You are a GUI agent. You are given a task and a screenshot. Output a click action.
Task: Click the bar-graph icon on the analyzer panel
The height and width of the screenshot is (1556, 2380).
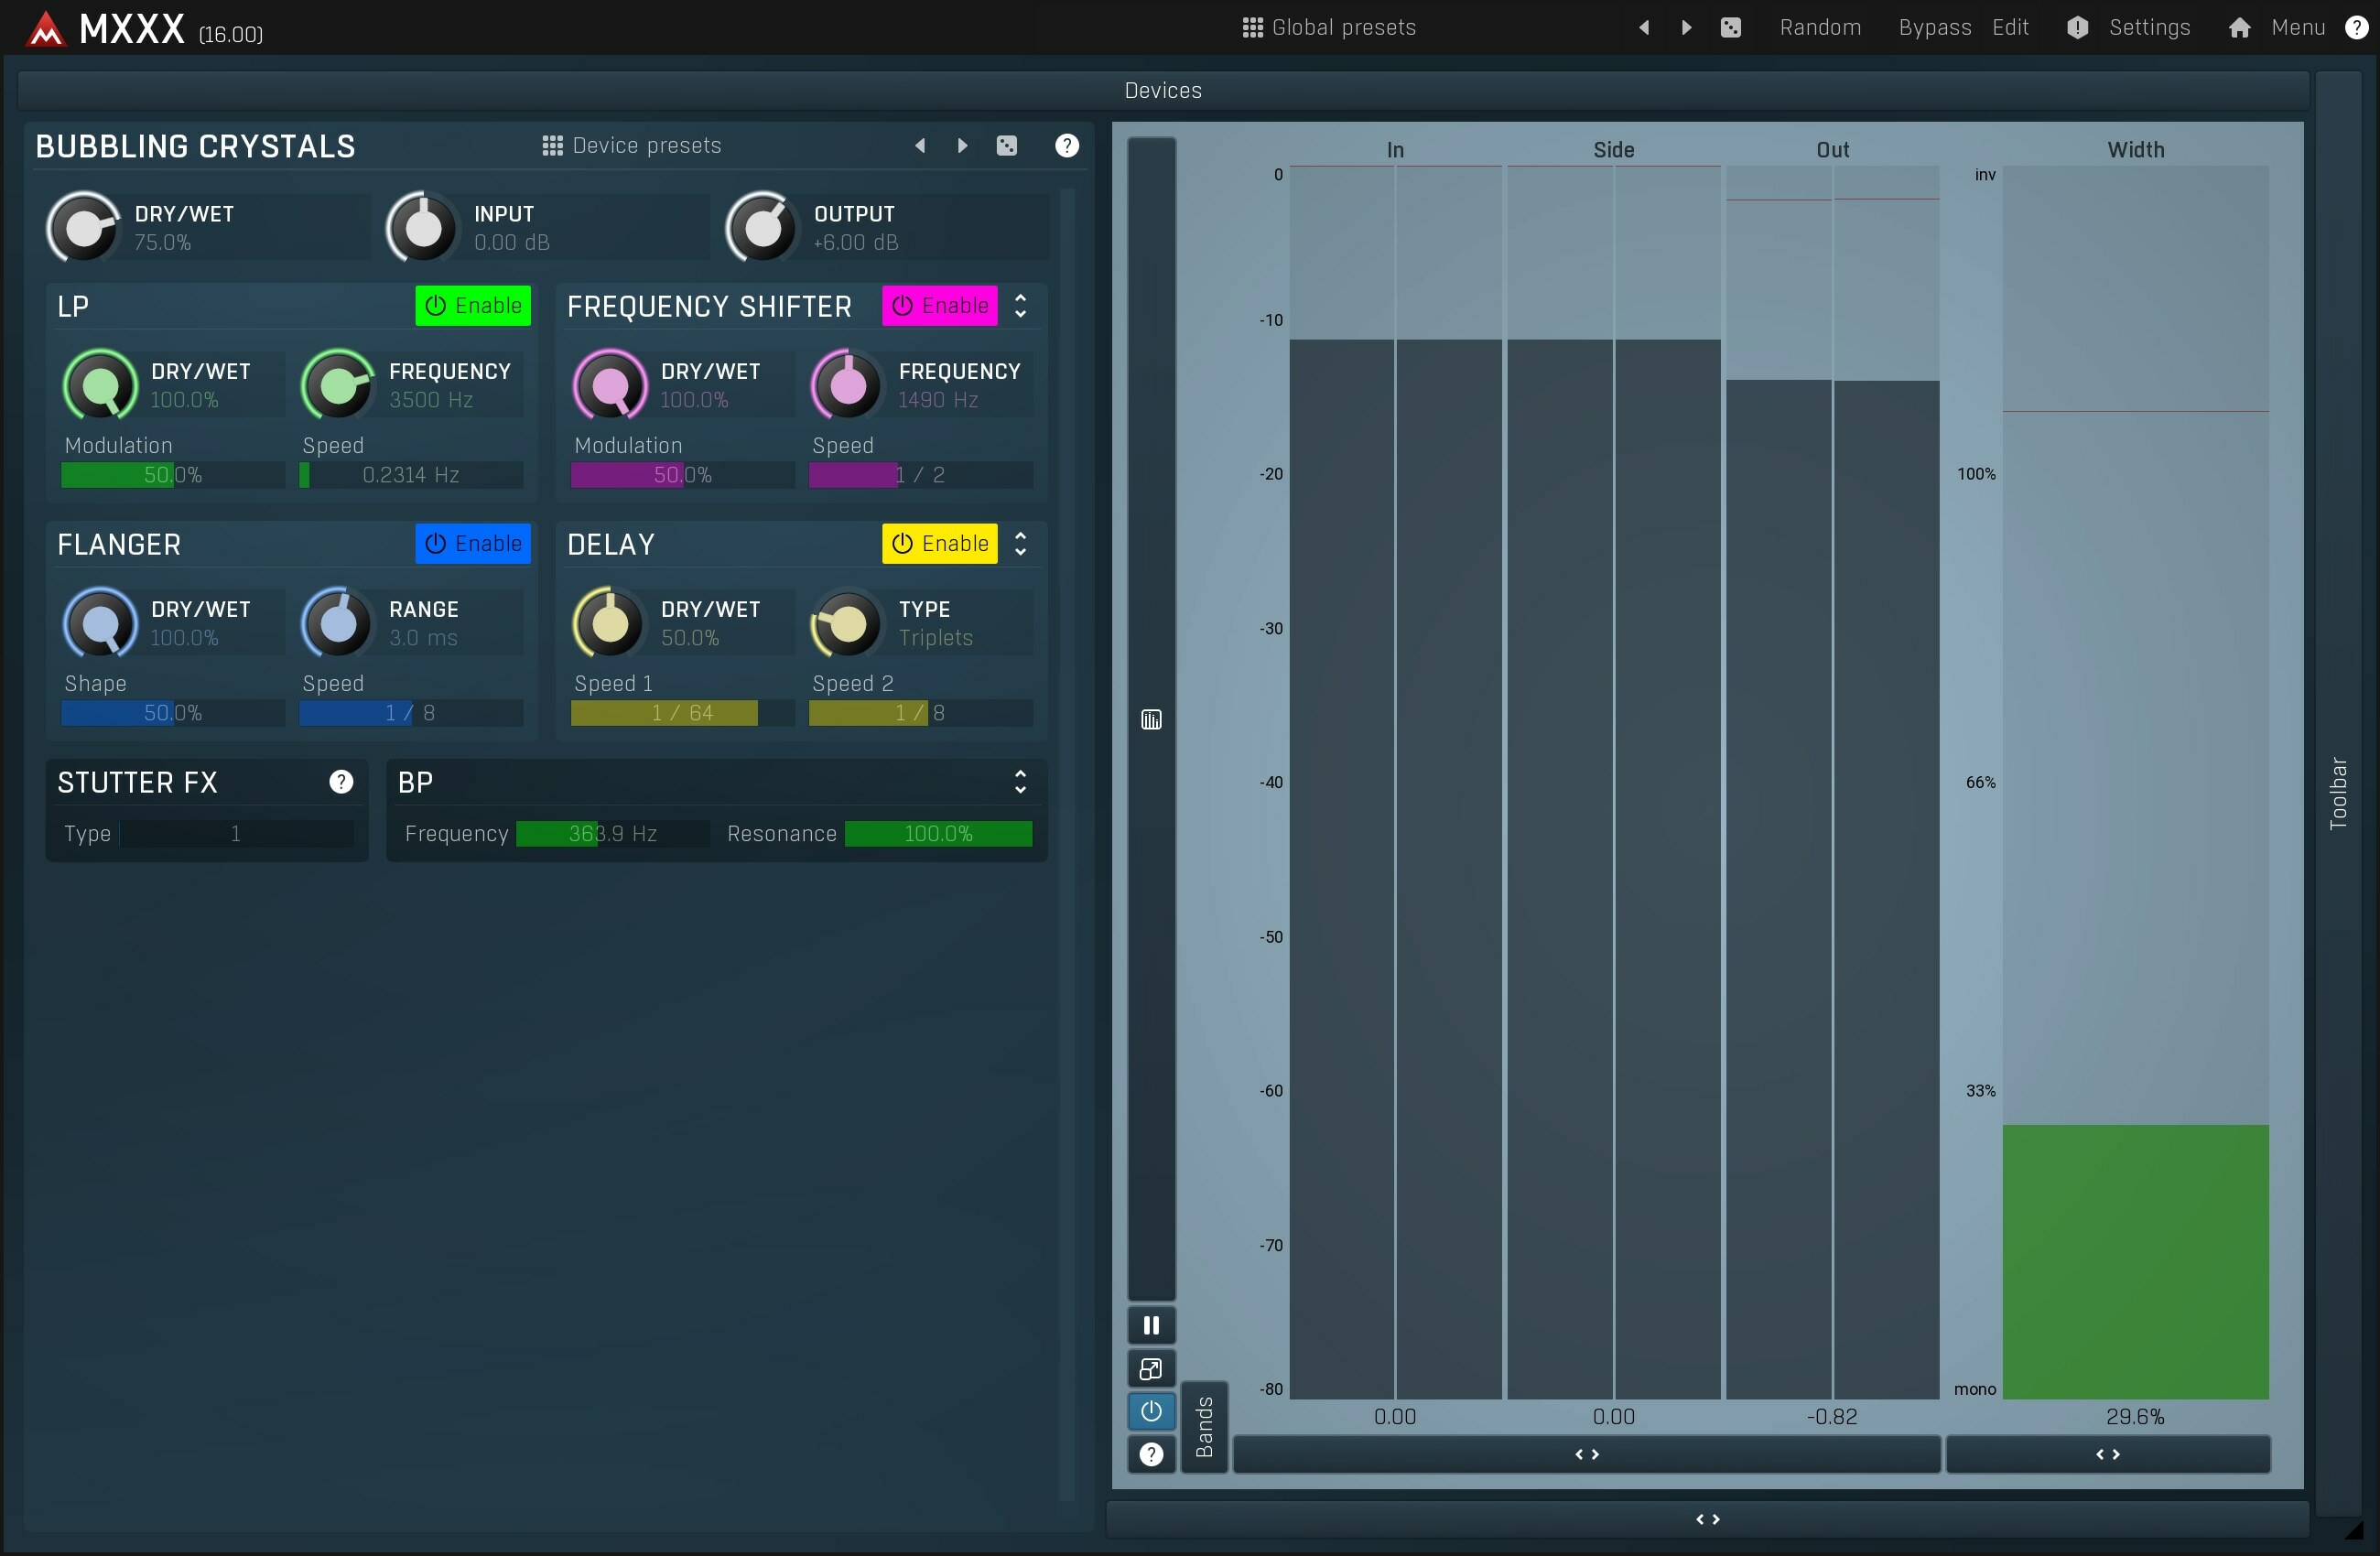(x=1151, y=719)
